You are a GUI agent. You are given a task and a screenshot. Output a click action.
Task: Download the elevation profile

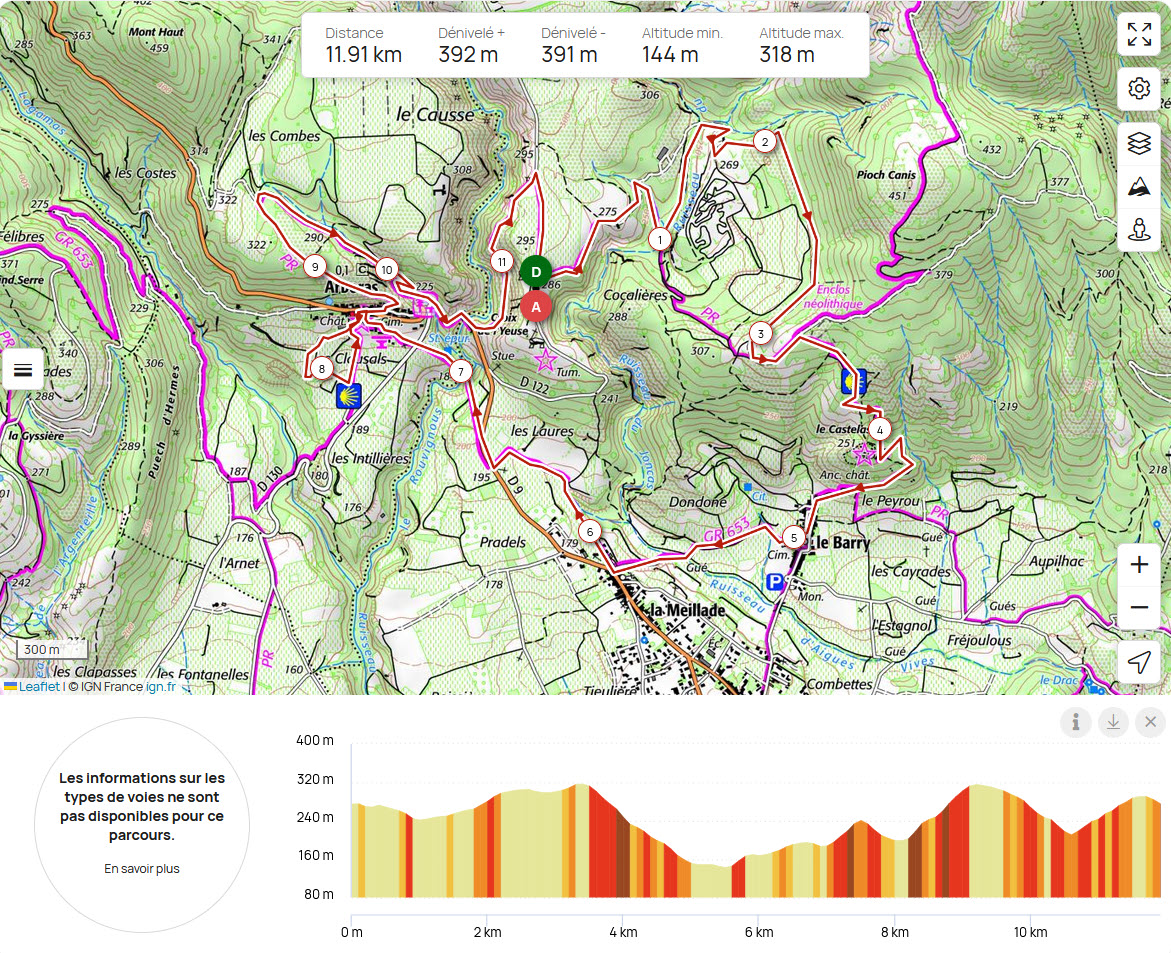(1113, 722)
